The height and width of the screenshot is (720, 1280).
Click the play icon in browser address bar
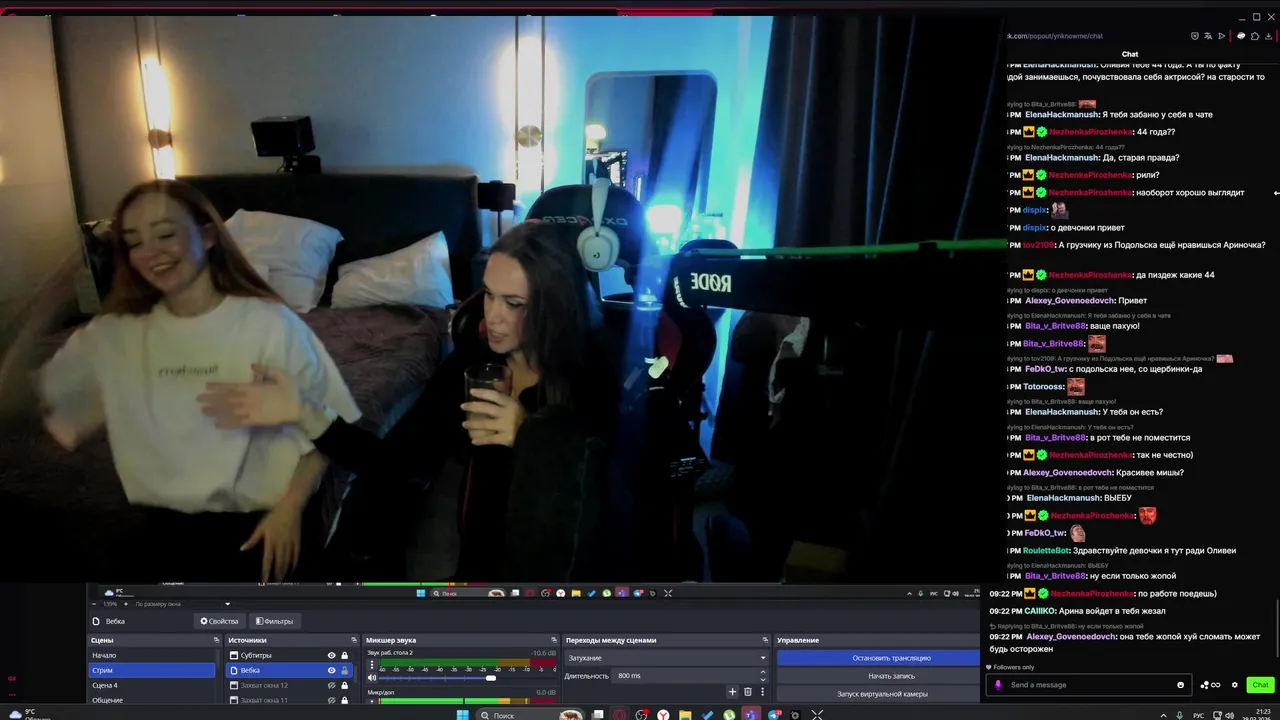1221,36
